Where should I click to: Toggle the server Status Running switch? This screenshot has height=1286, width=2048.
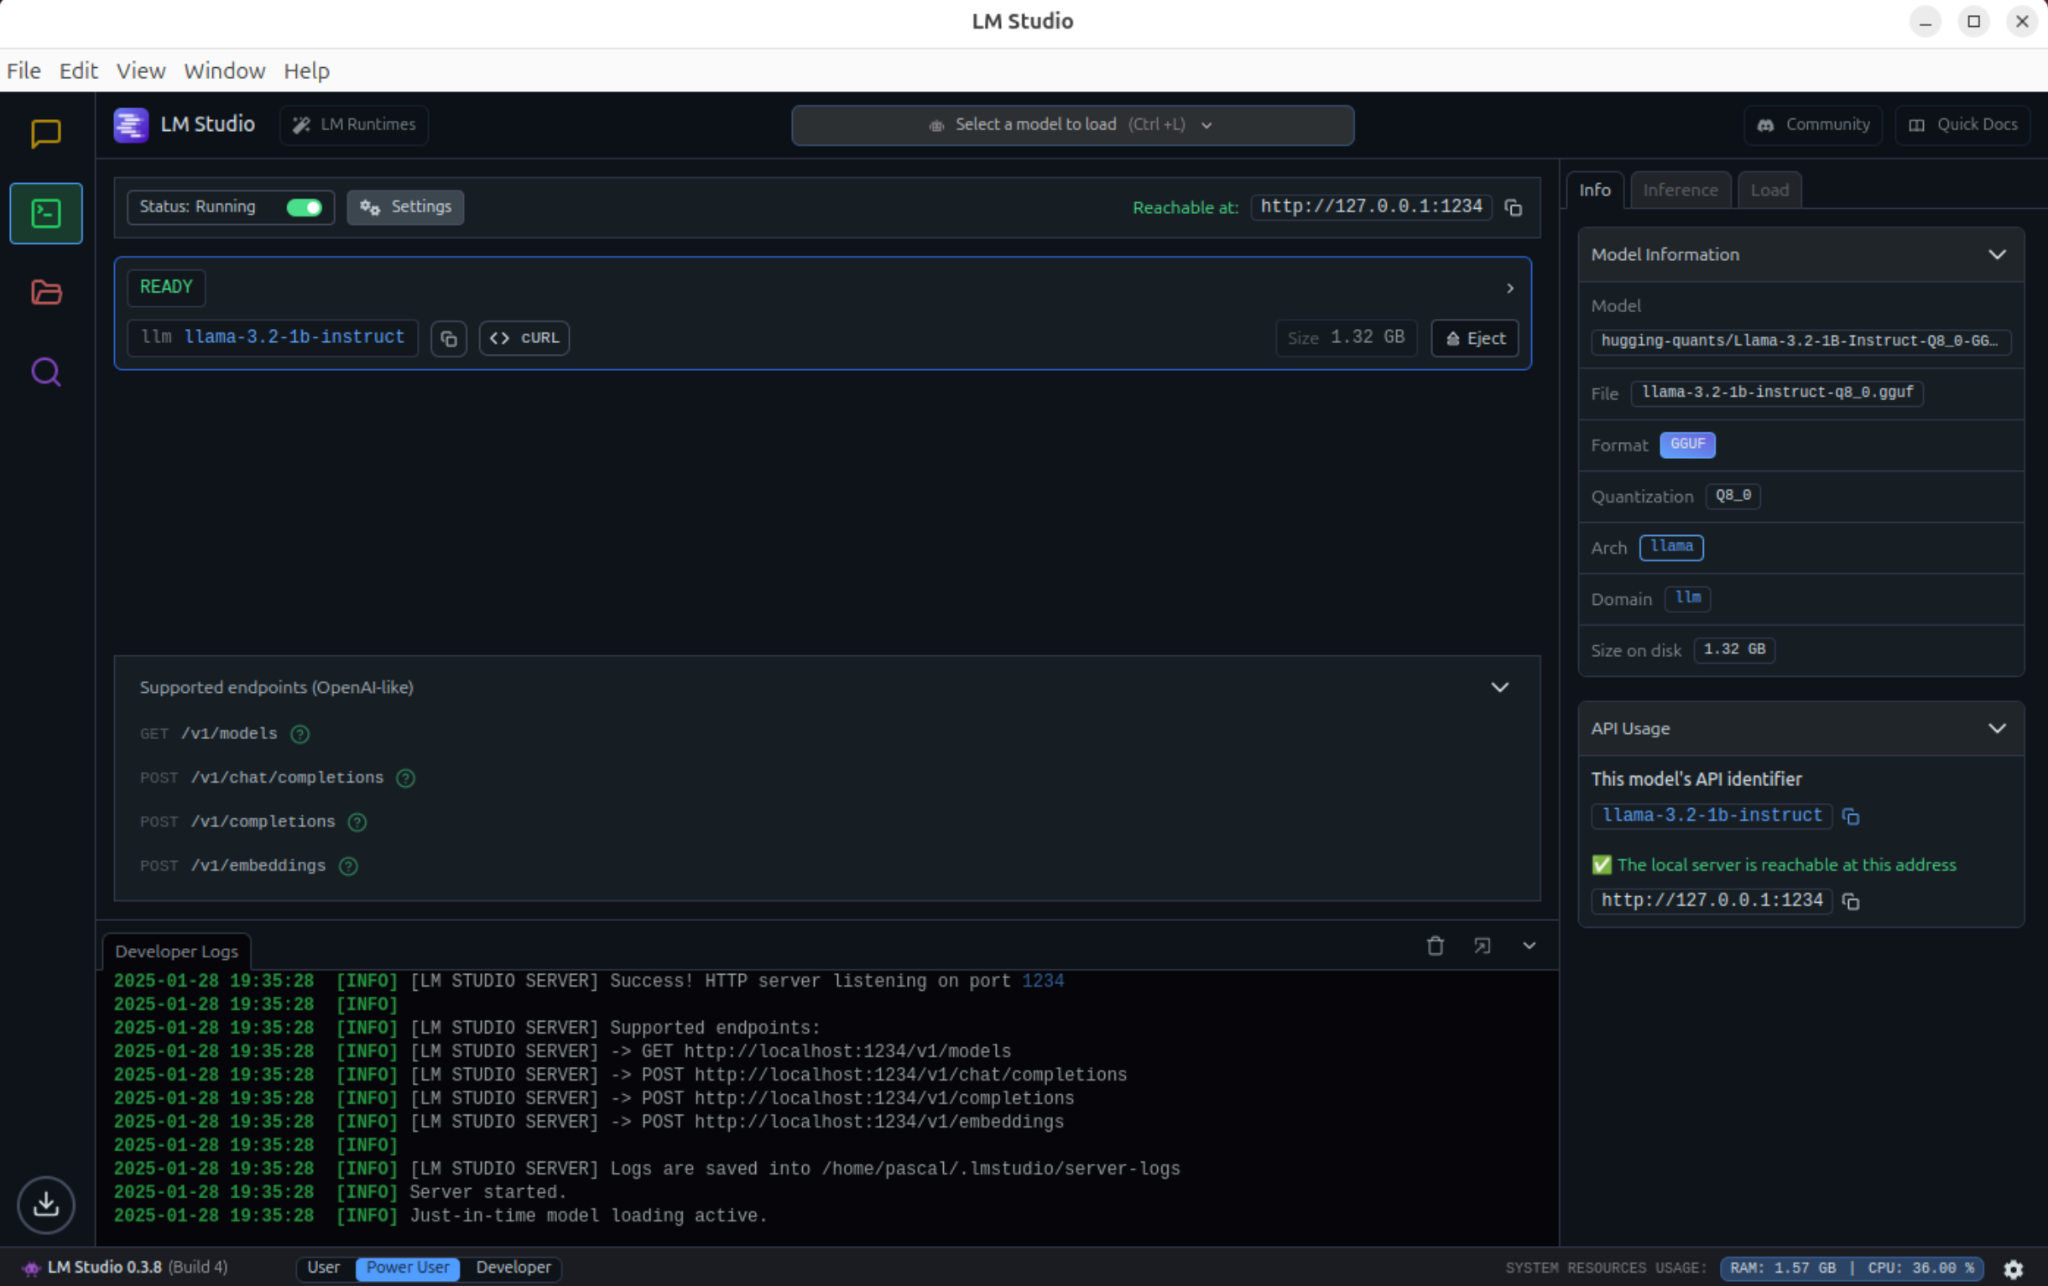304,207
